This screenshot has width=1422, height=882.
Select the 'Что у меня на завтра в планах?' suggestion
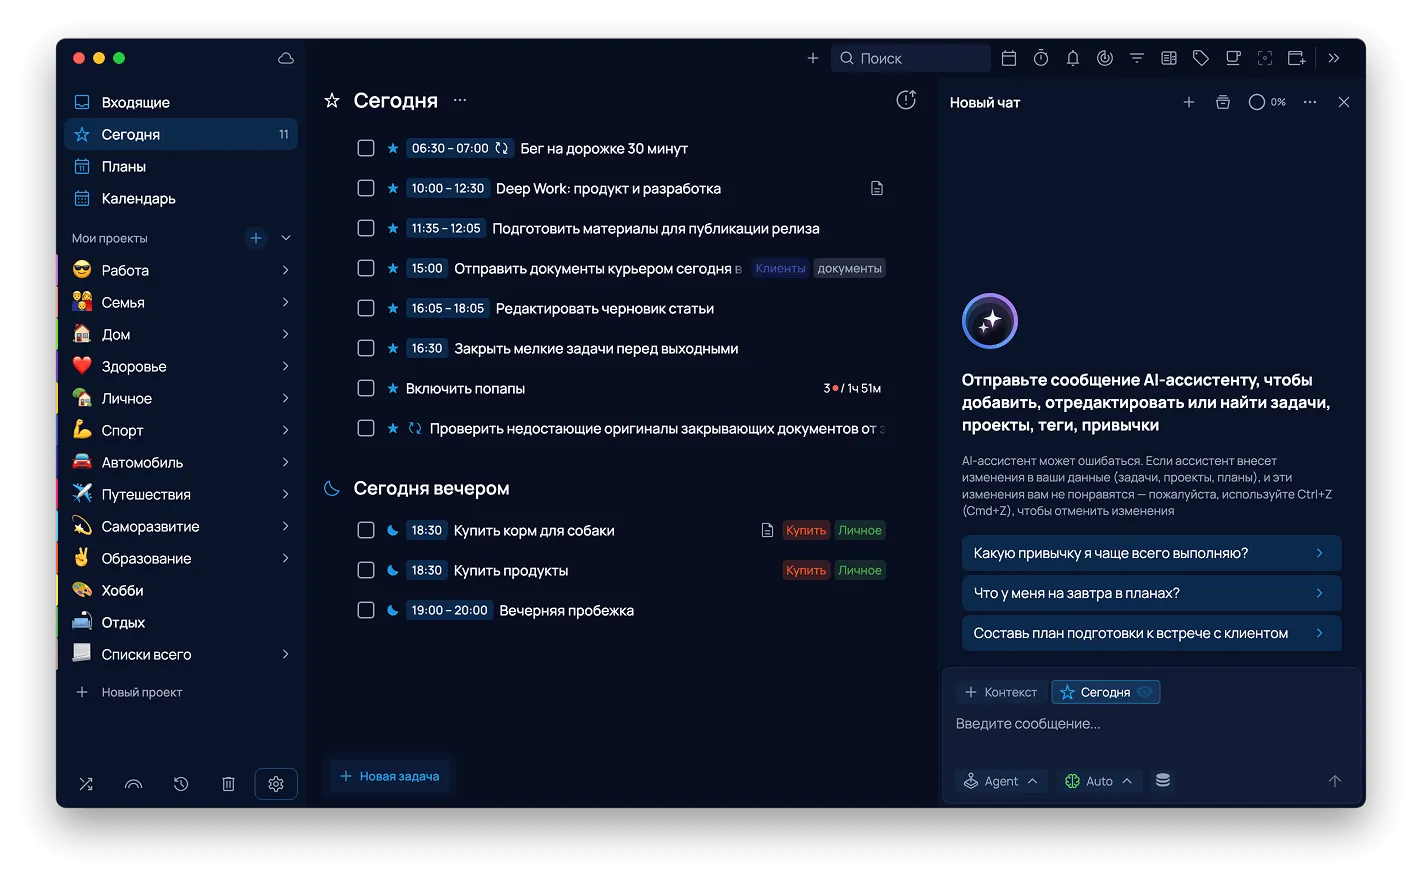pos(1151,593)
